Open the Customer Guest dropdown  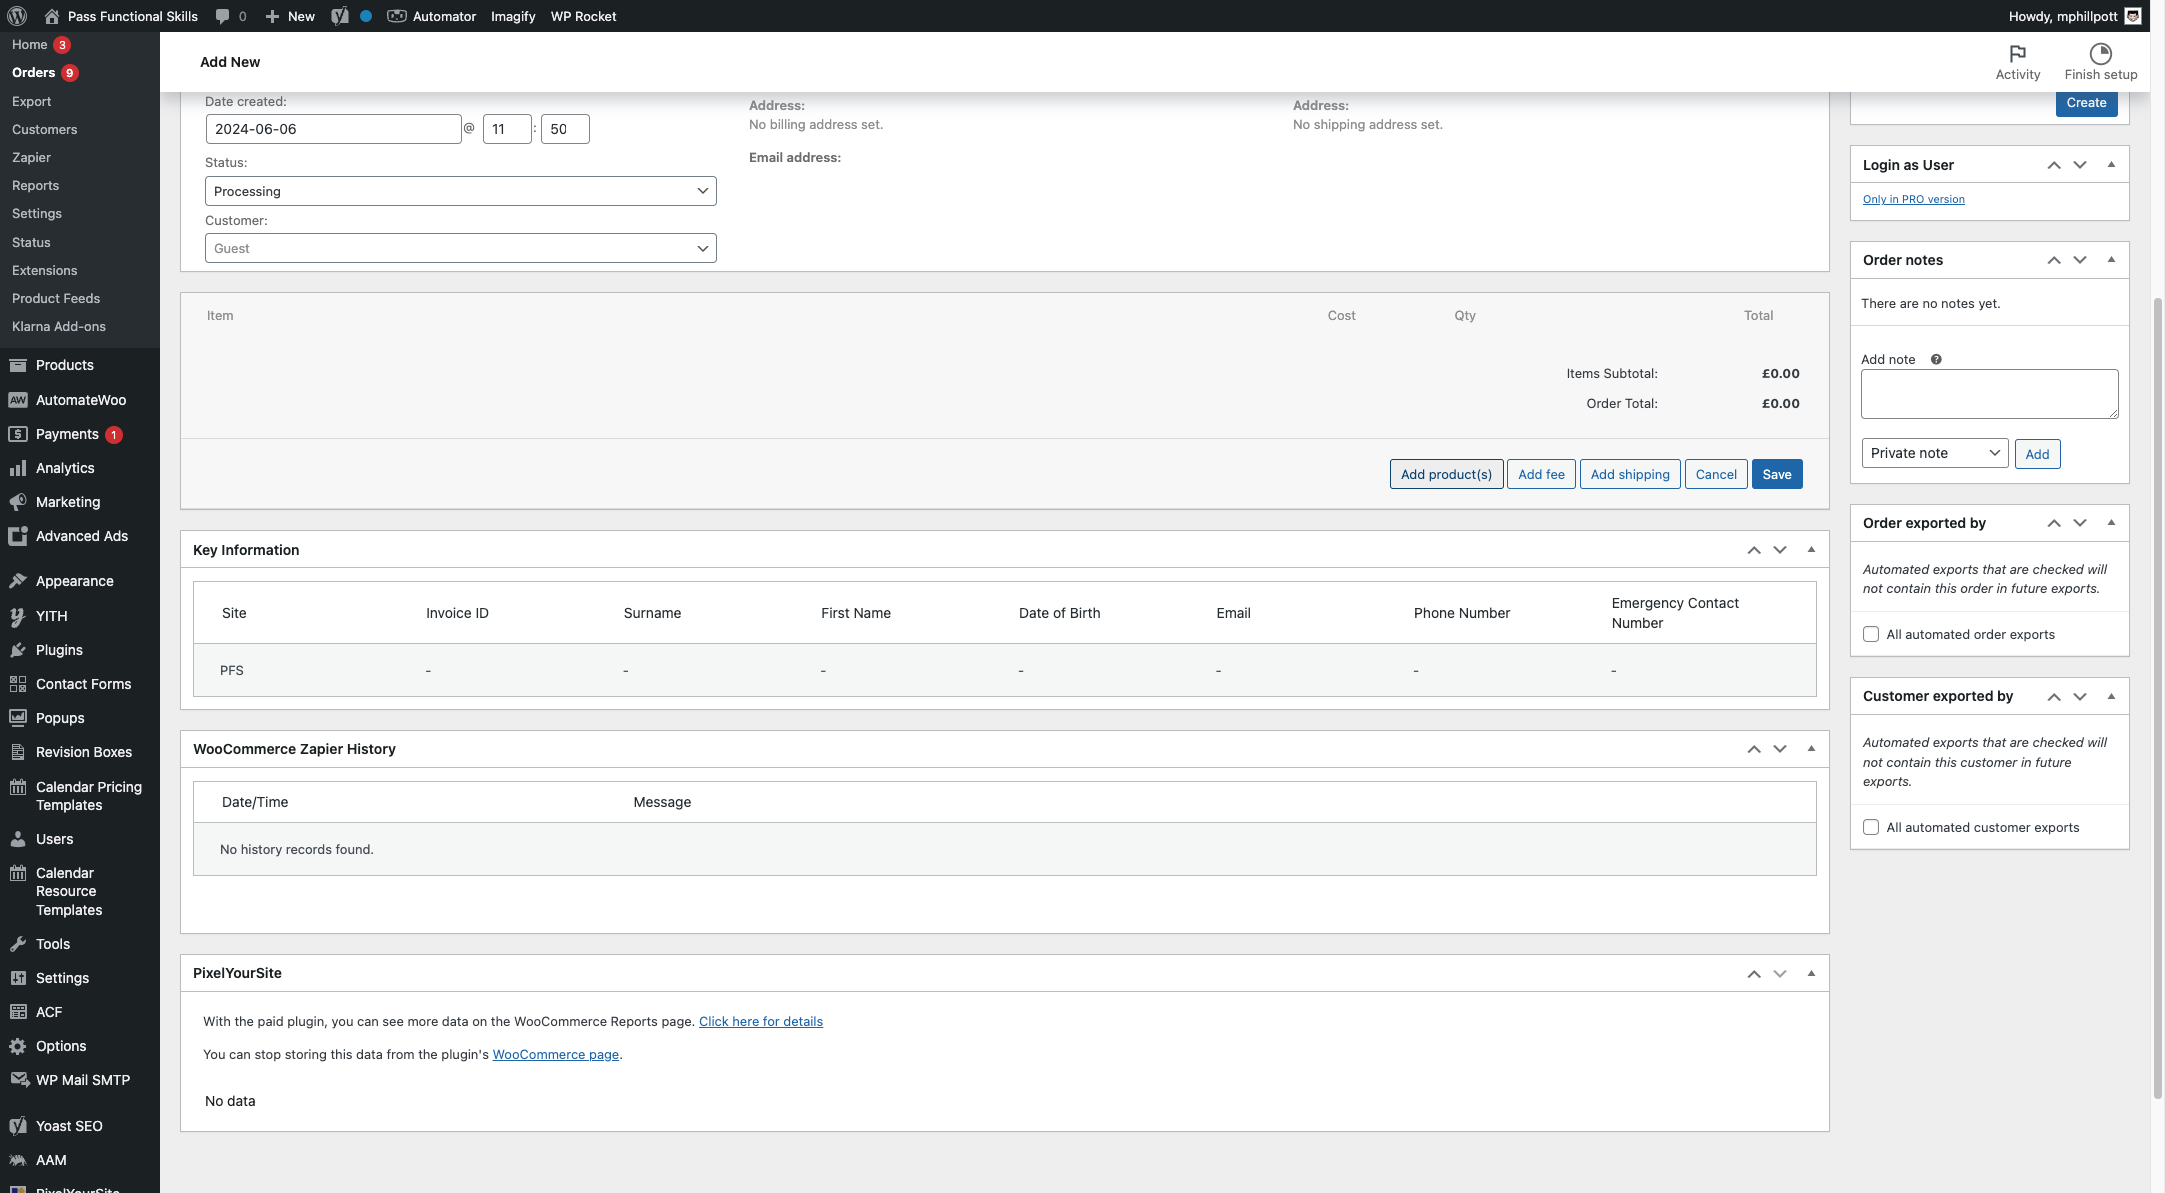pos(460,248)
